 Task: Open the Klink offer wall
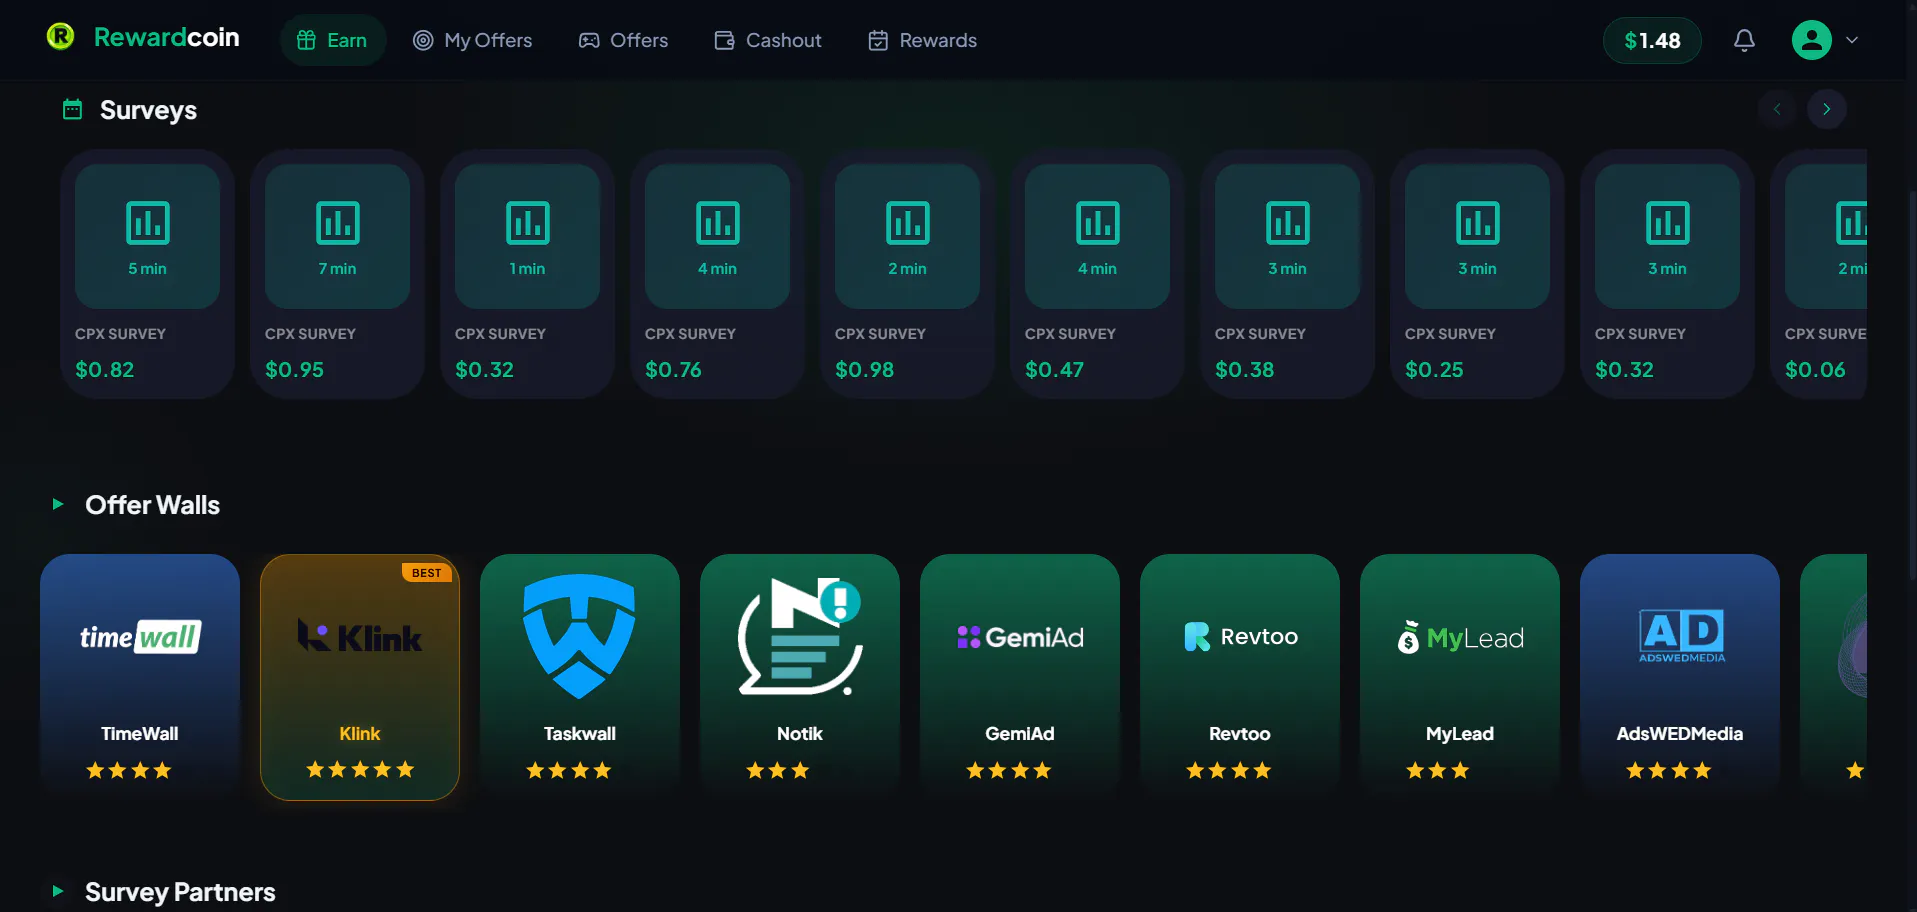click(360, 677)
